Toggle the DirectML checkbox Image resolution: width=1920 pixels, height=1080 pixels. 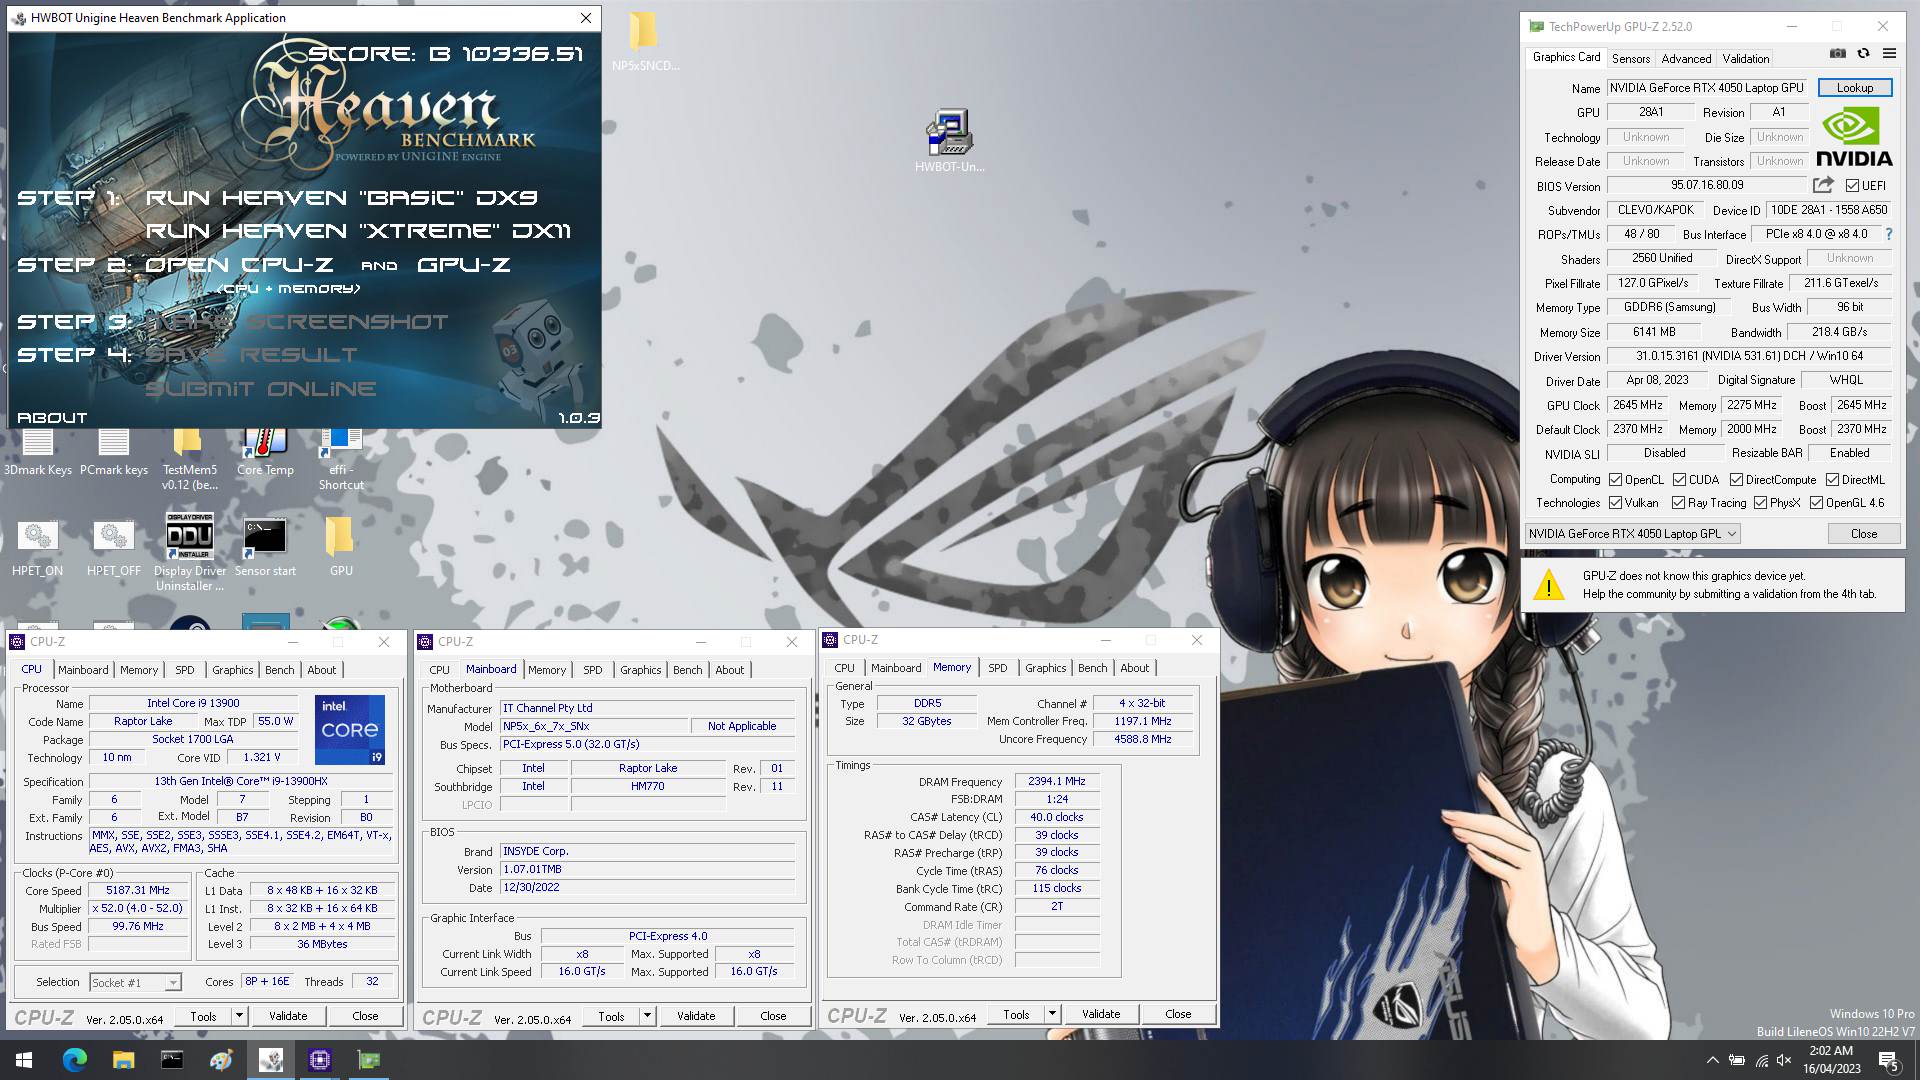pyautogui.click(x=1832, y=480)
